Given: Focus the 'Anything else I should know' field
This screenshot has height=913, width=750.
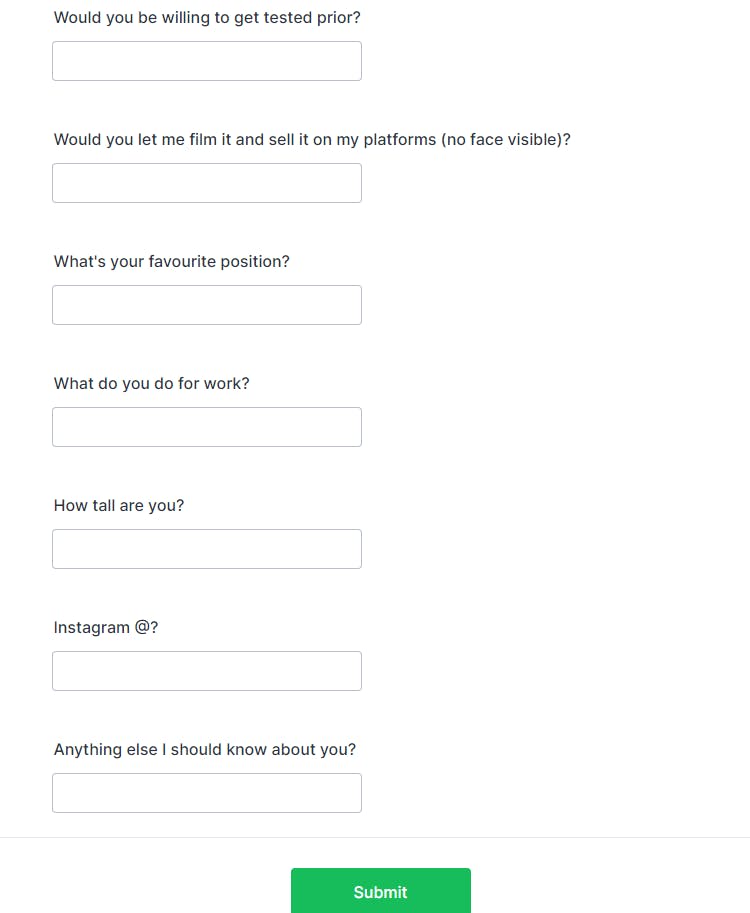Looking at the screenshot, I should tap(206, 793).
